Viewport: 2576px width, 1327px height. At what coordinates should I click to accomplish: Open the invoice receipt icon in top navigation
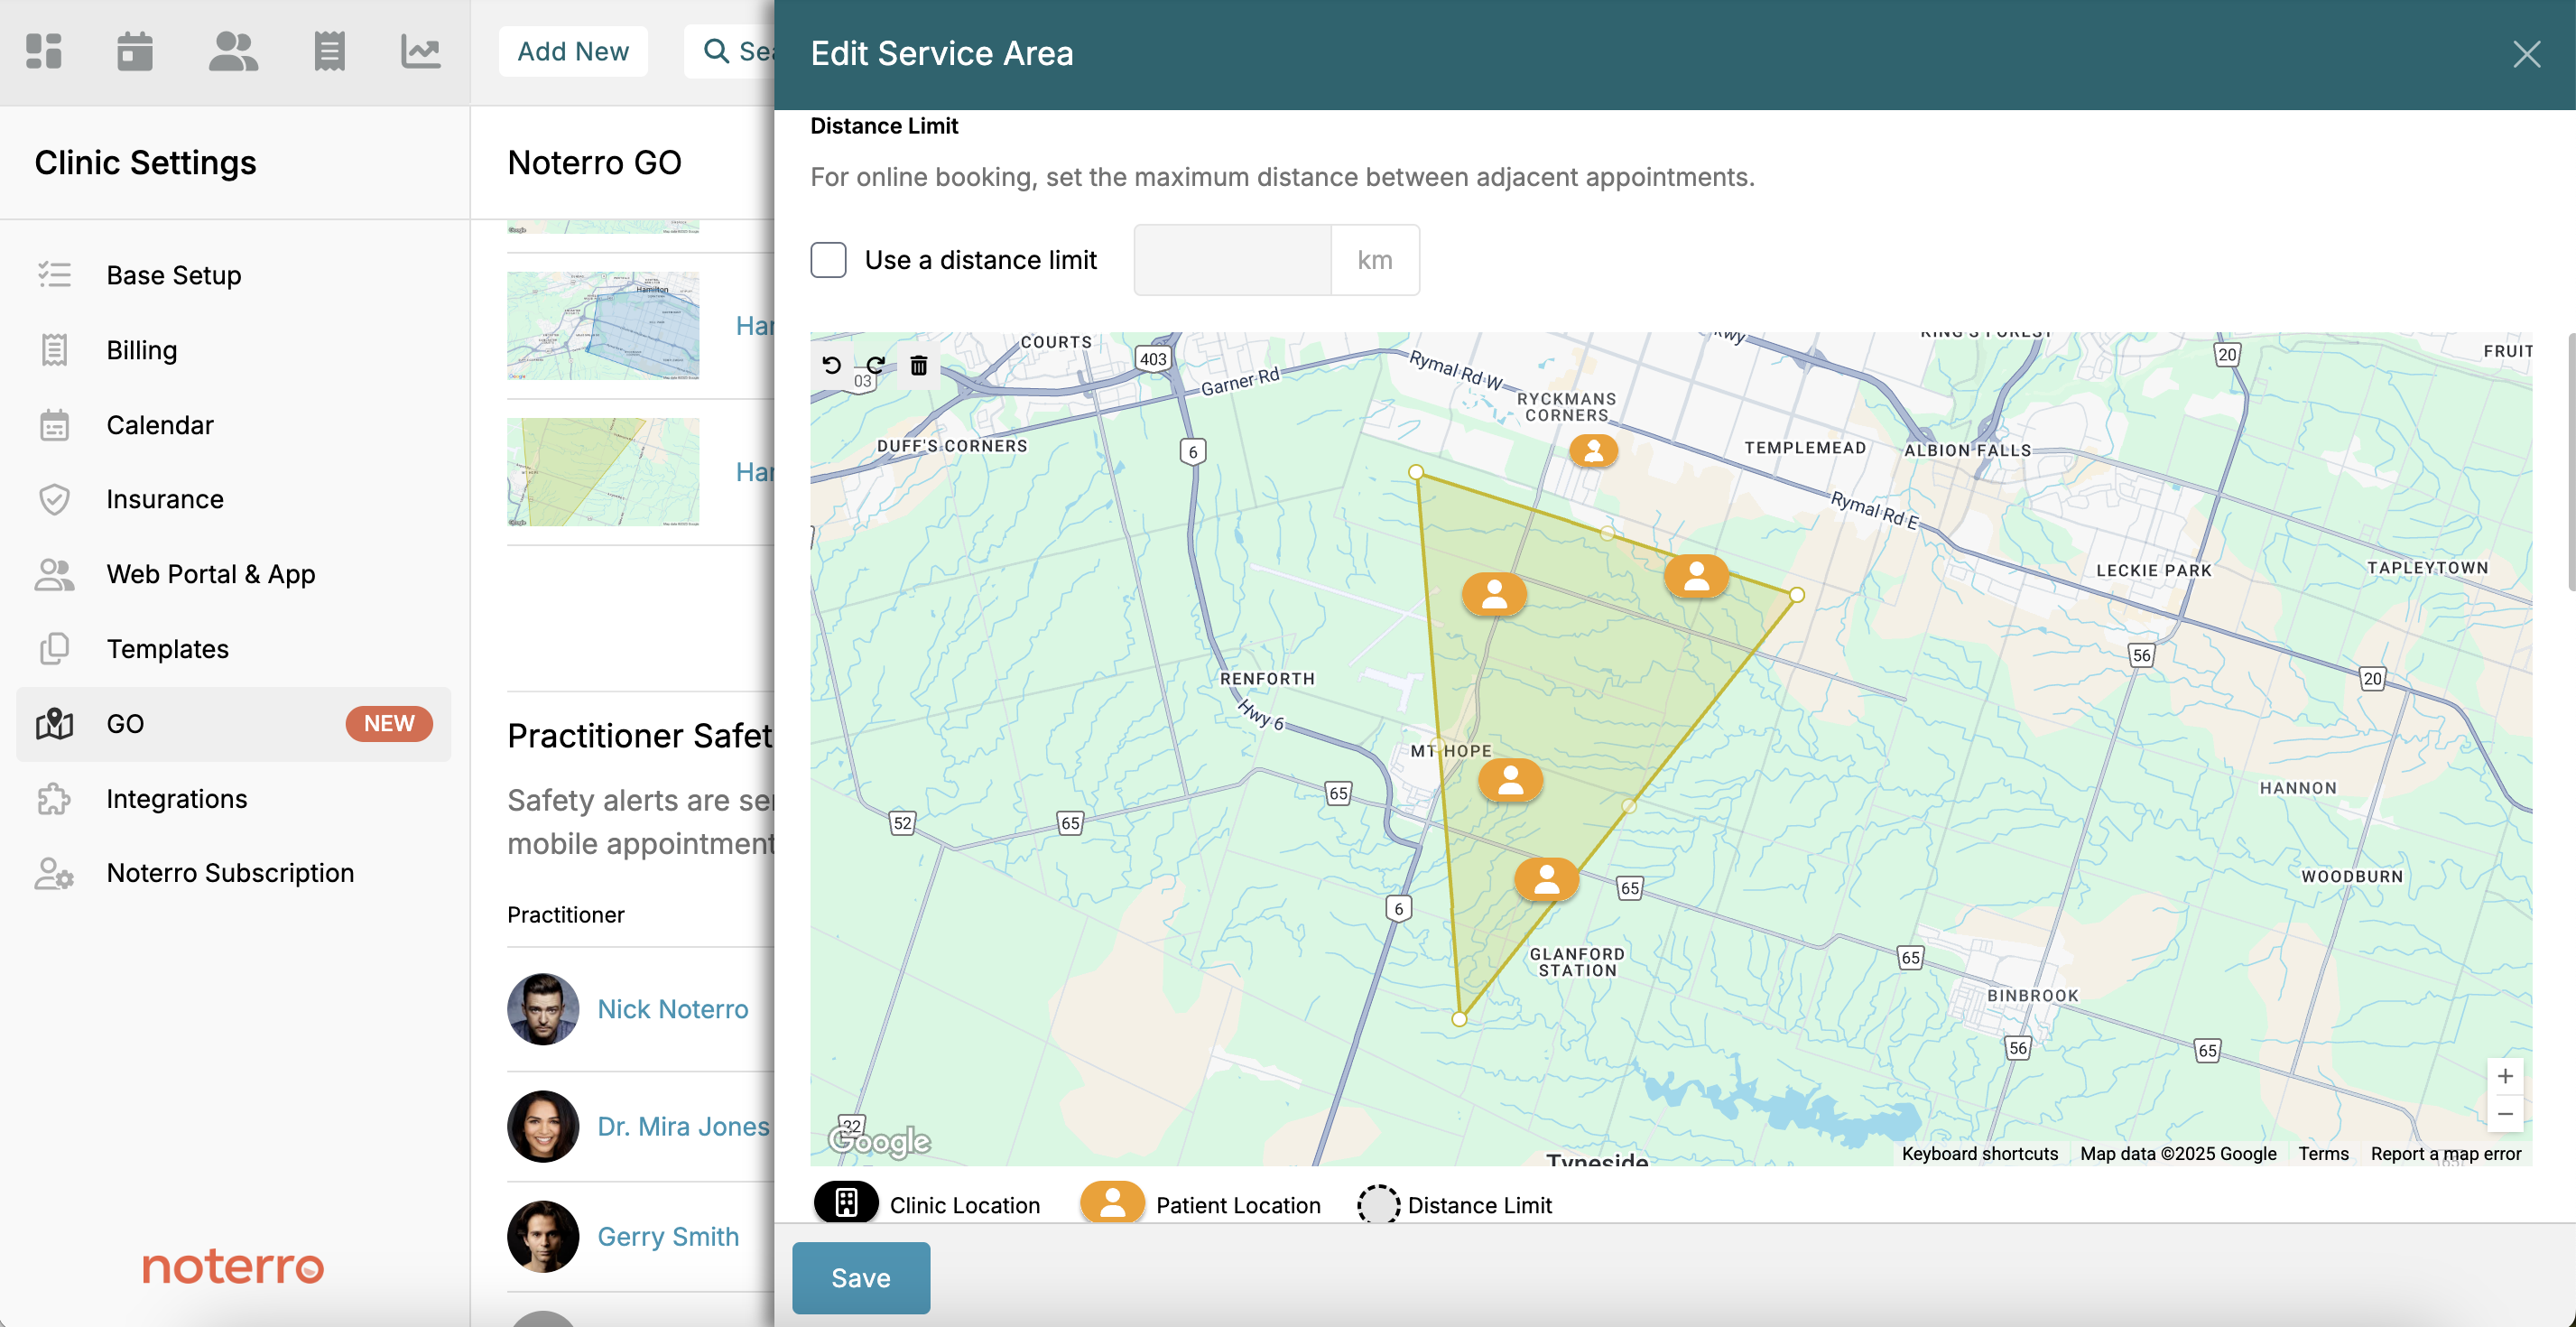pos(329,51)
